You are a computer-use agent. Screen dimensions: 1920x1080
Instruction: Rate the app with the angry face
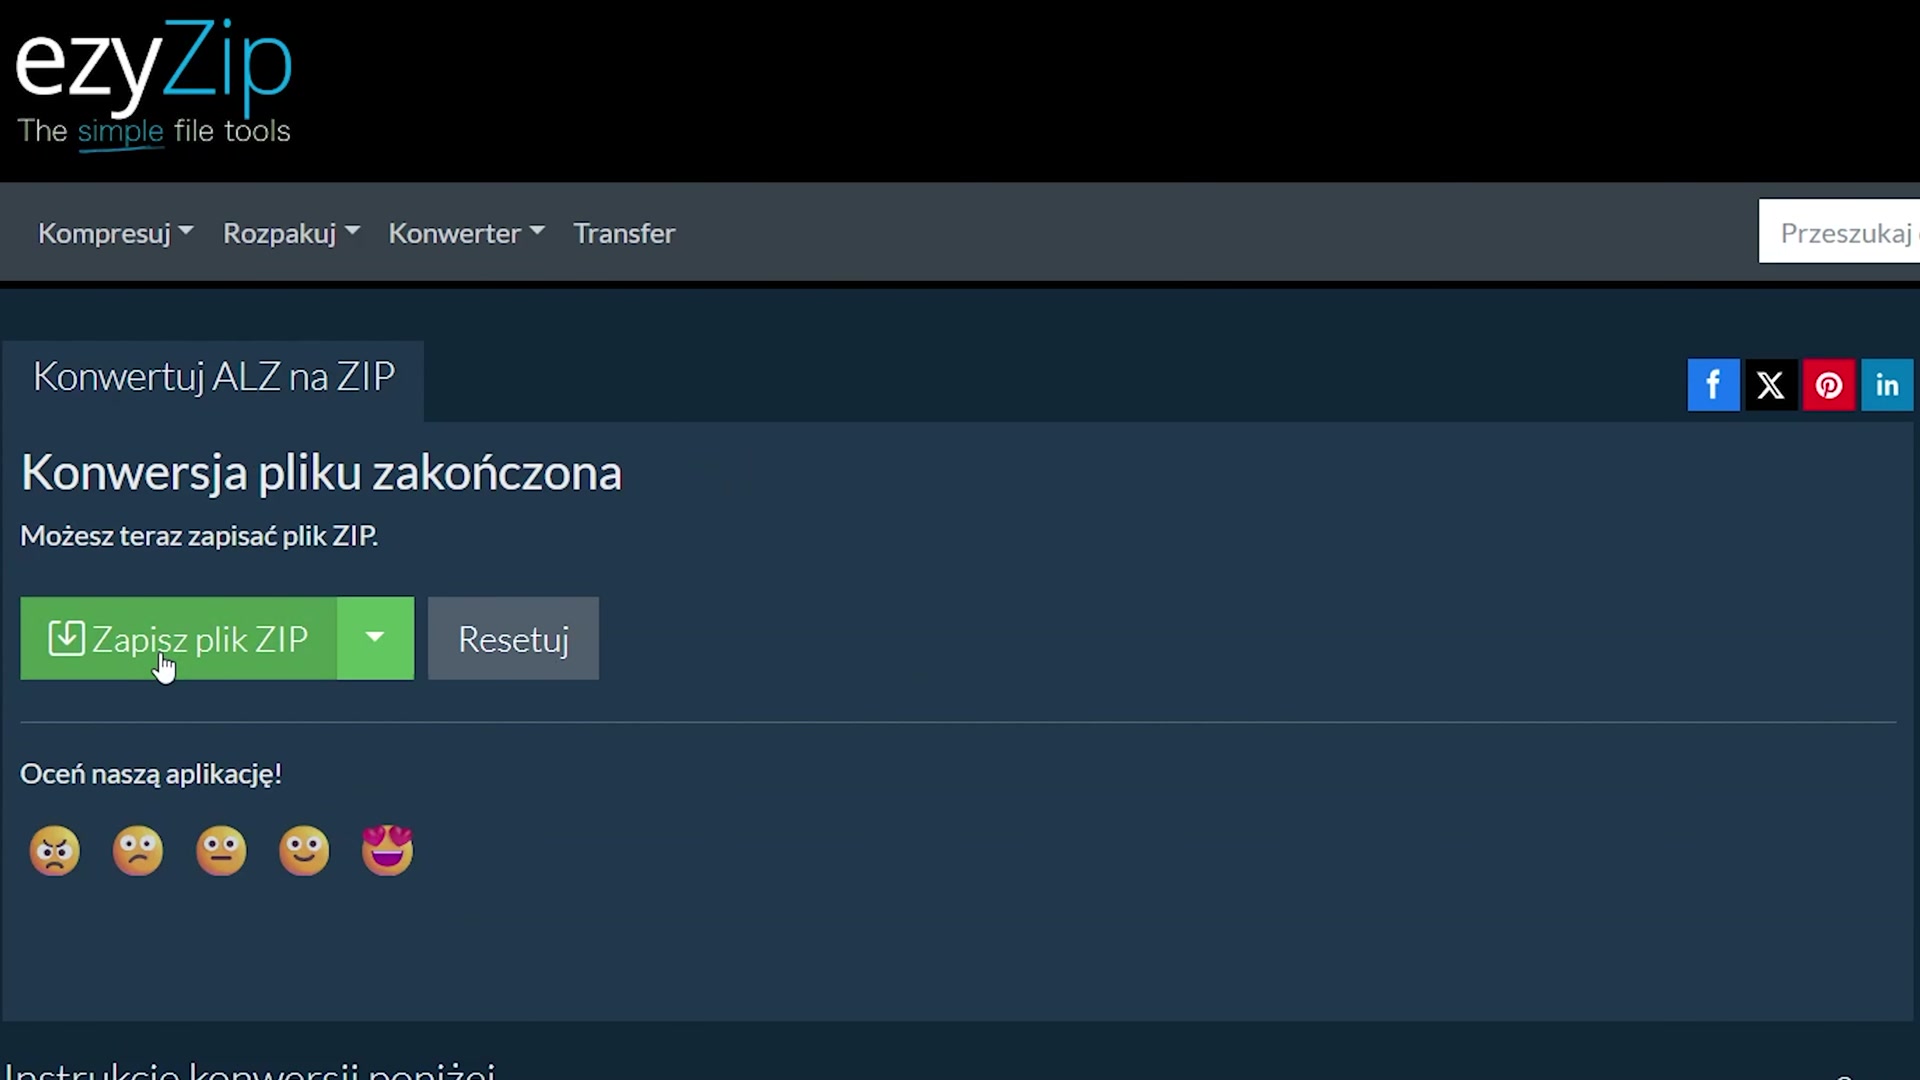(55, 851)
